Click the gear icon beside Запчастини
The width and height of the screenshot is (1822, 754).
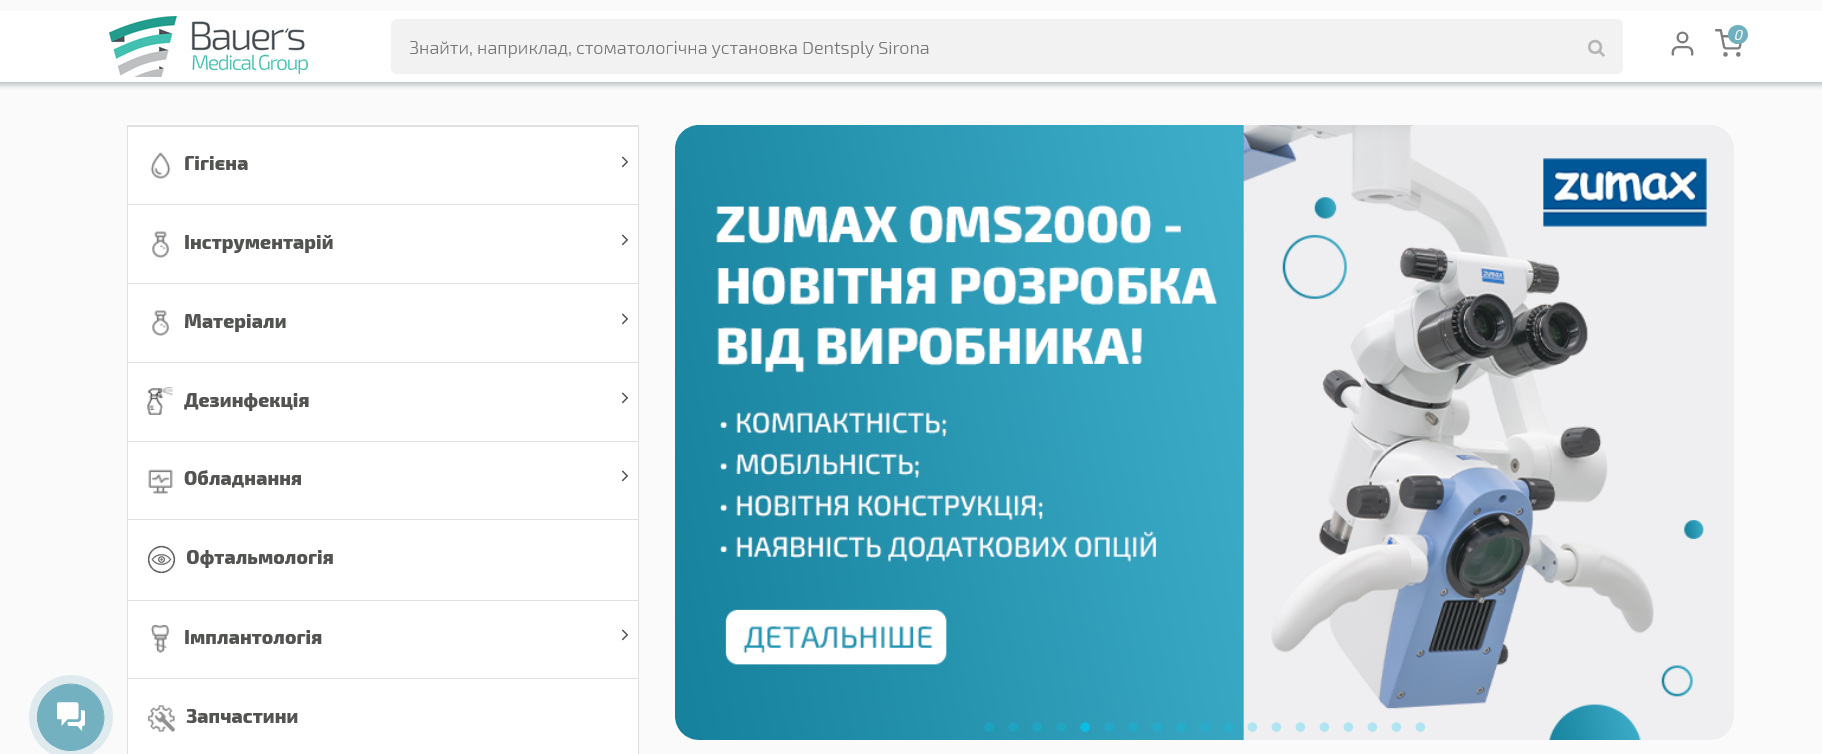(x=161, y=718)
